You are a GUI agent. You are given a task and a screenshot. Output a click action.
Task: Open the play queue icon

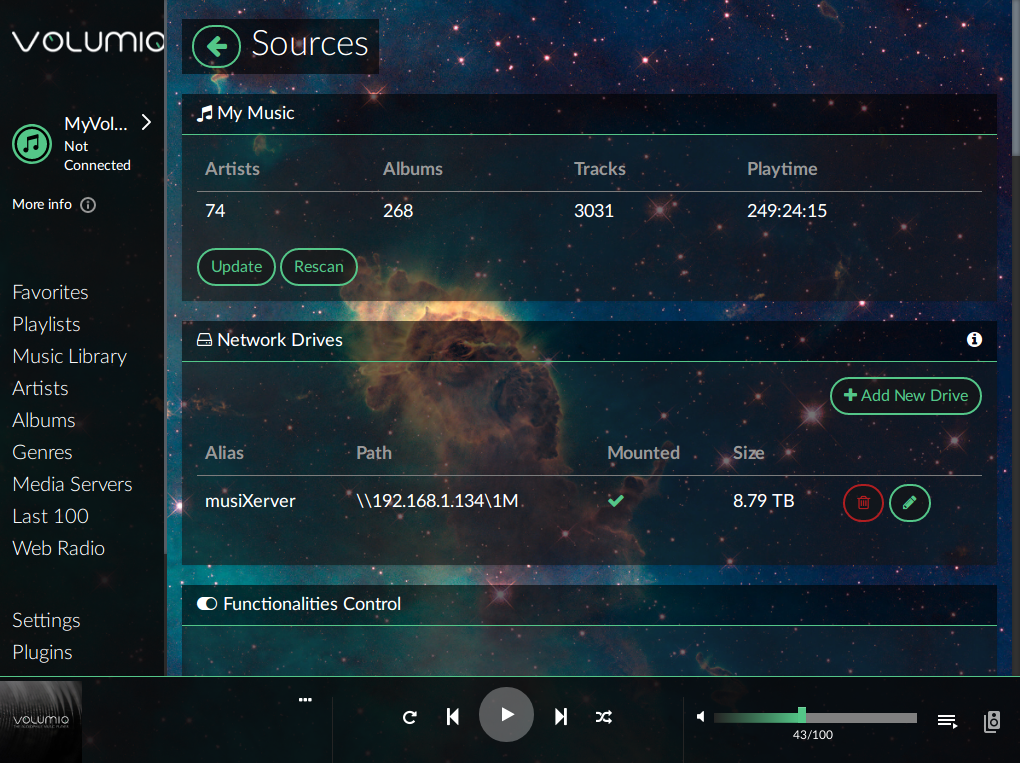tap(947, 721)
